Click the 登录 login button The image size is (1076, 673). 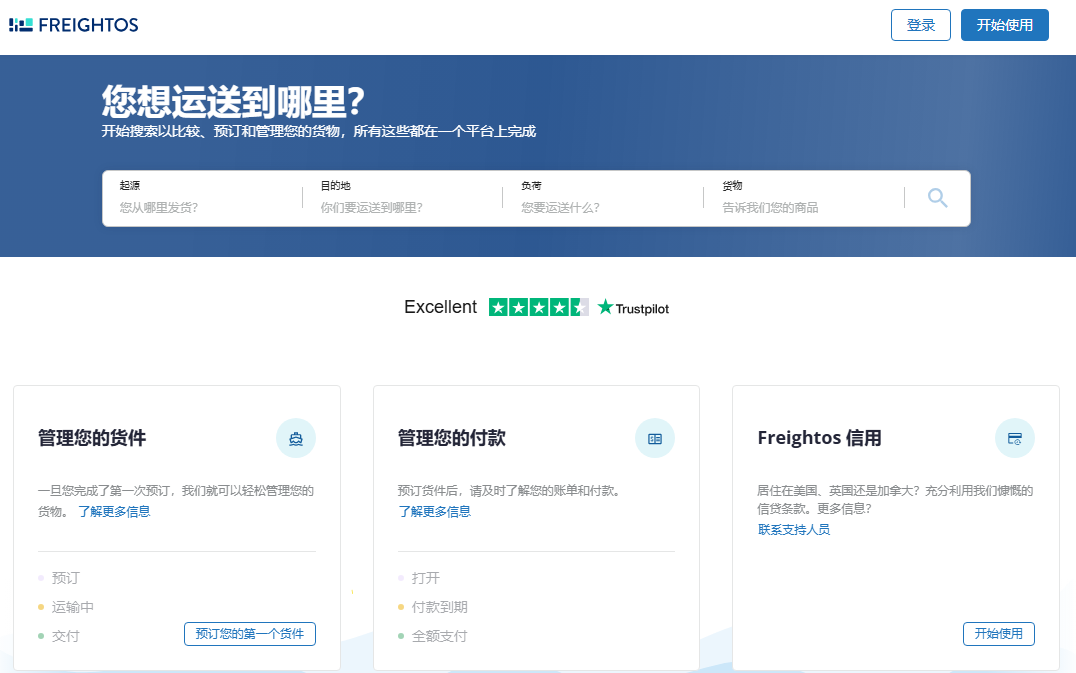(920, 25)
